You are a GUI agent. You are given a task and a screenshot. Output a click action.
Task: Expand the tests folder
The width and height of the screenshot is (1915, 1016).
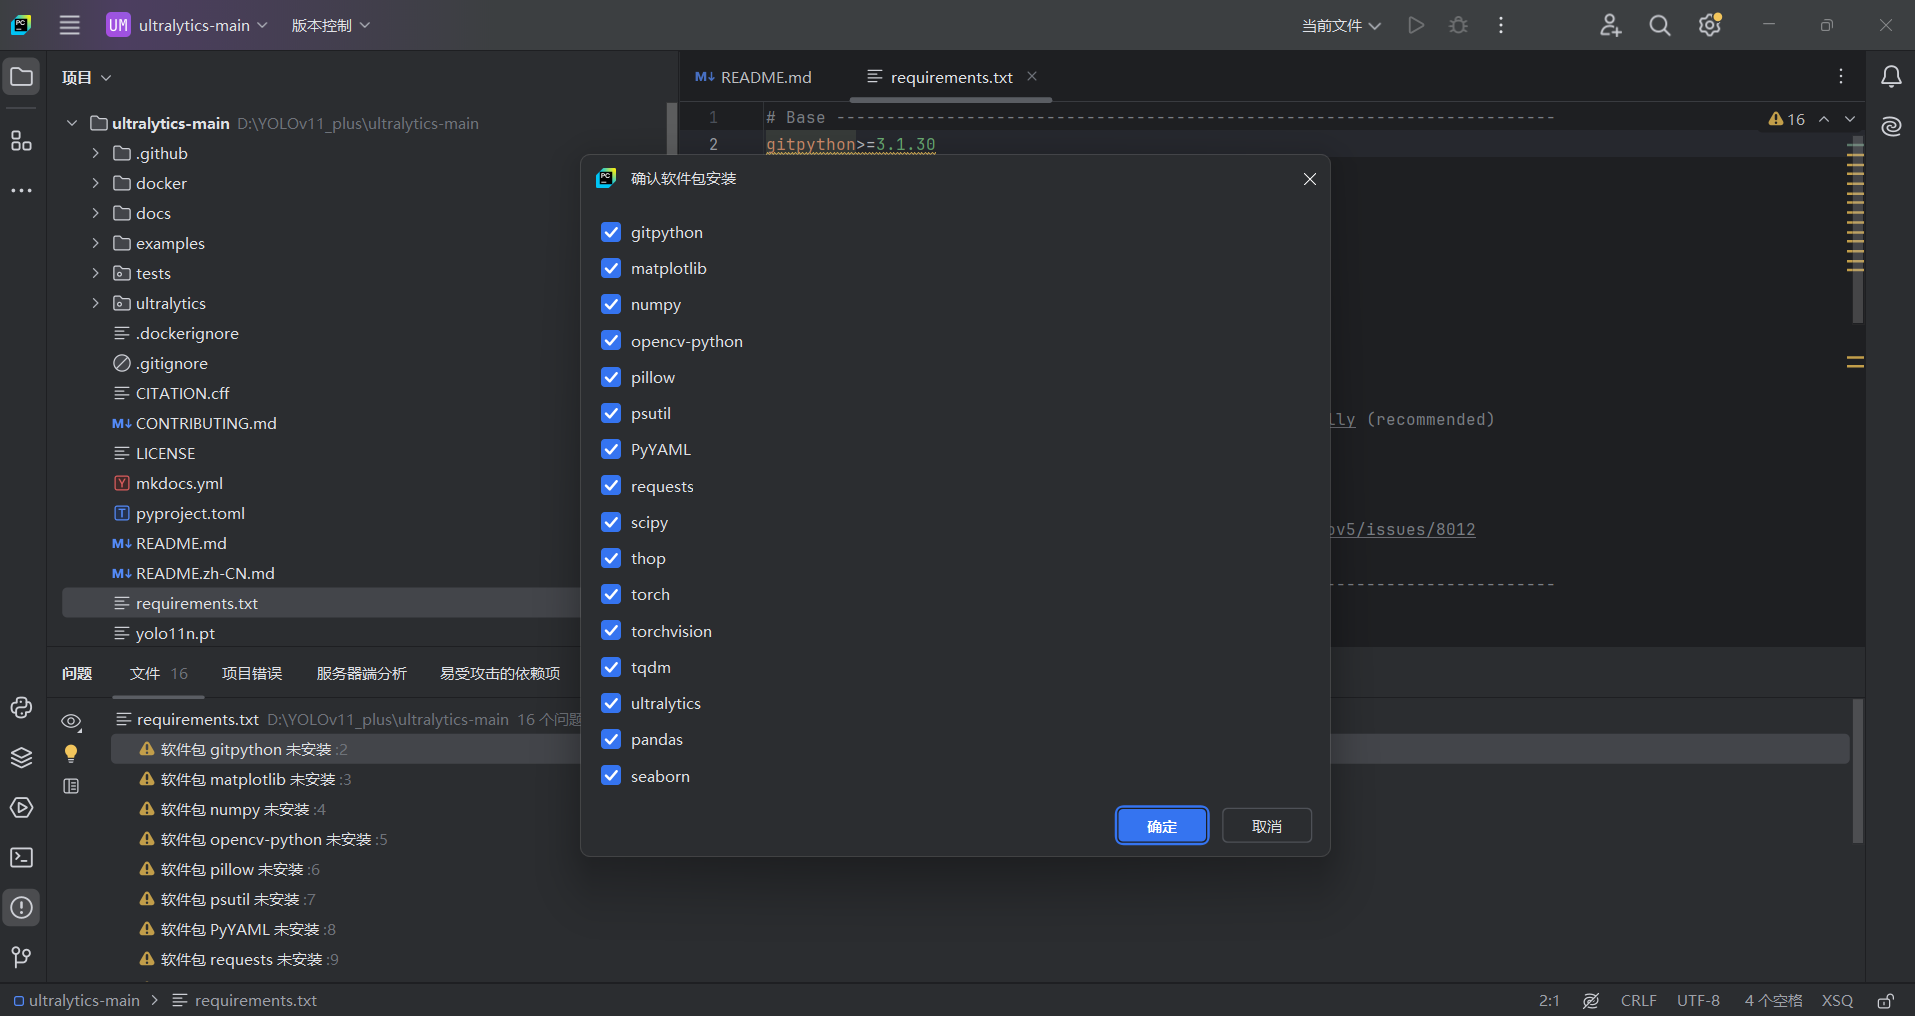(x=96, y=273)
